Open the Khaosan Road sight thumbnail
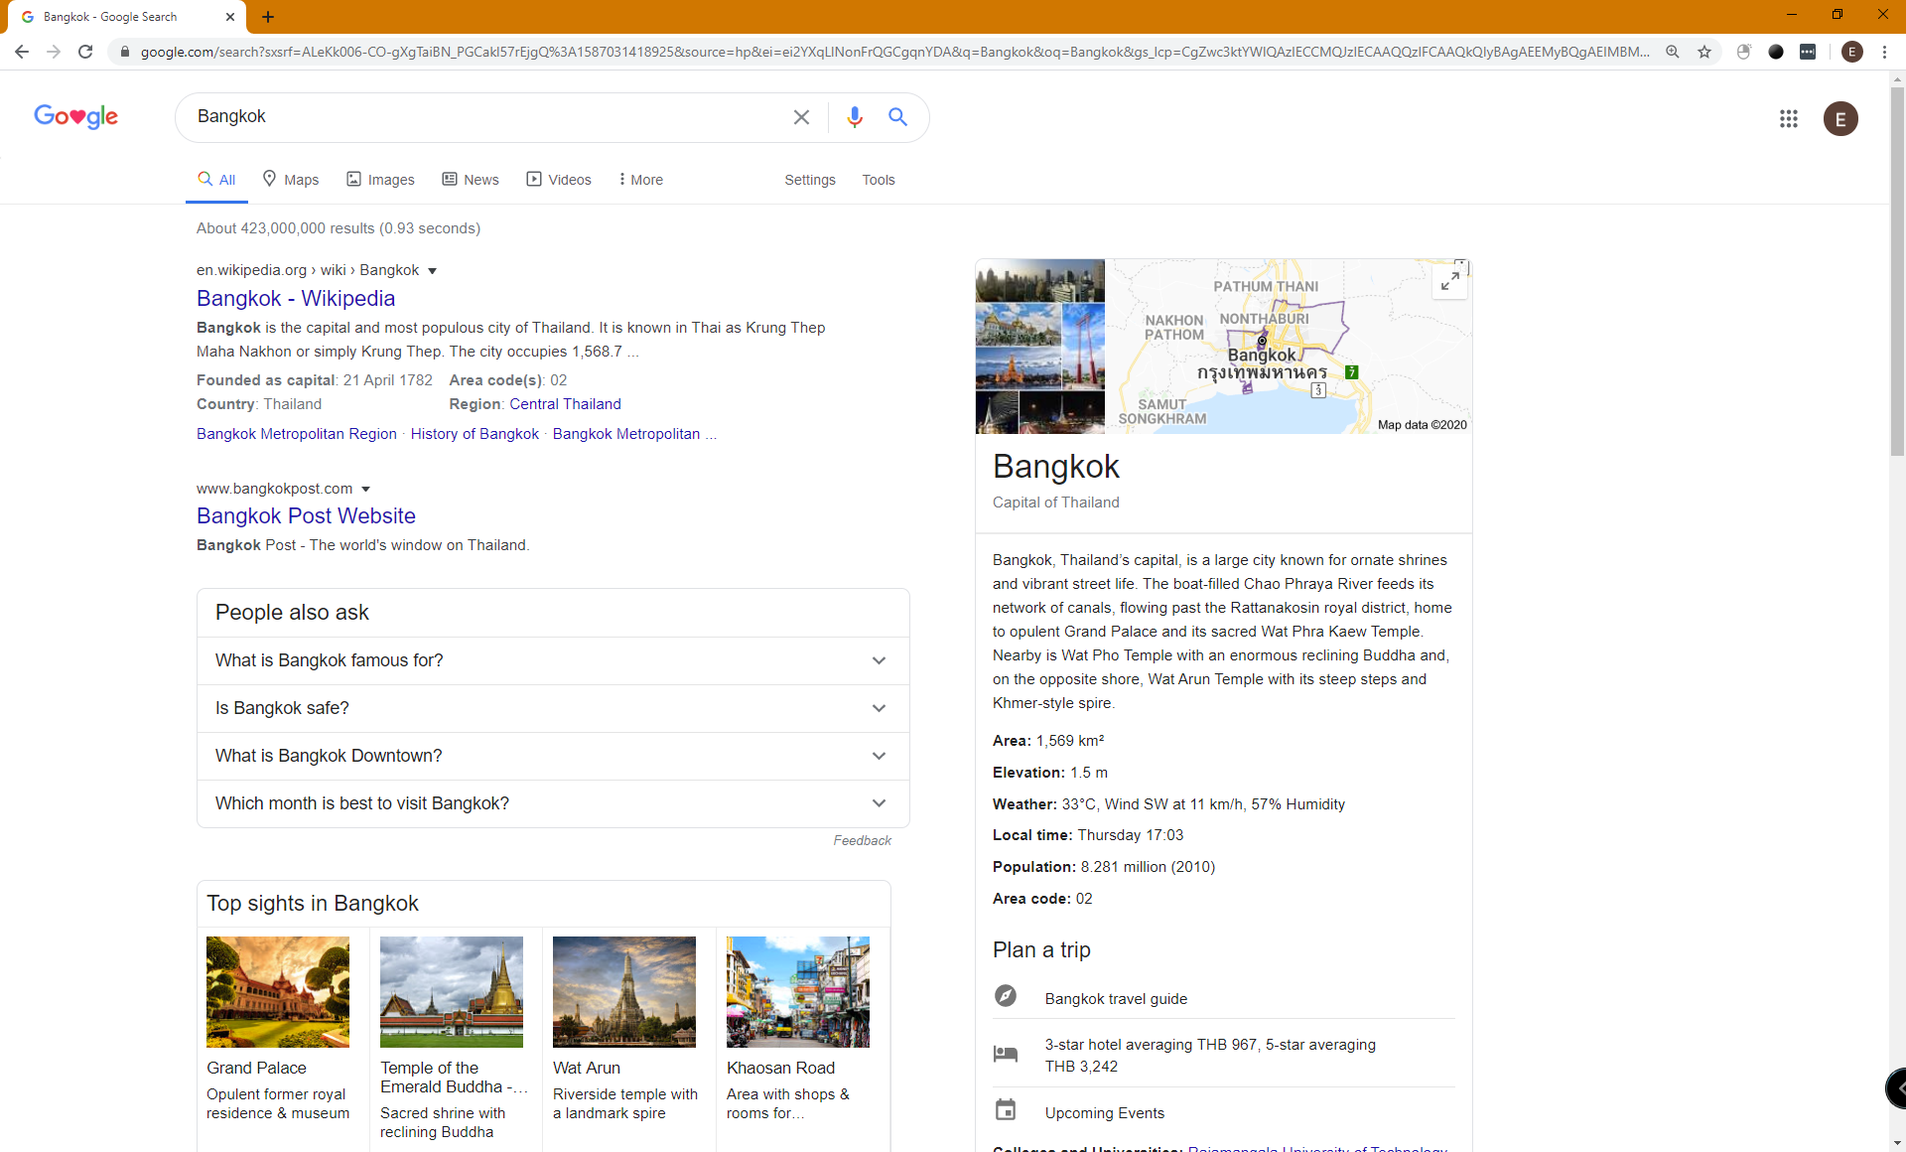The height and width of the screenshot is (1152, 1906). (x=798, y=992)
